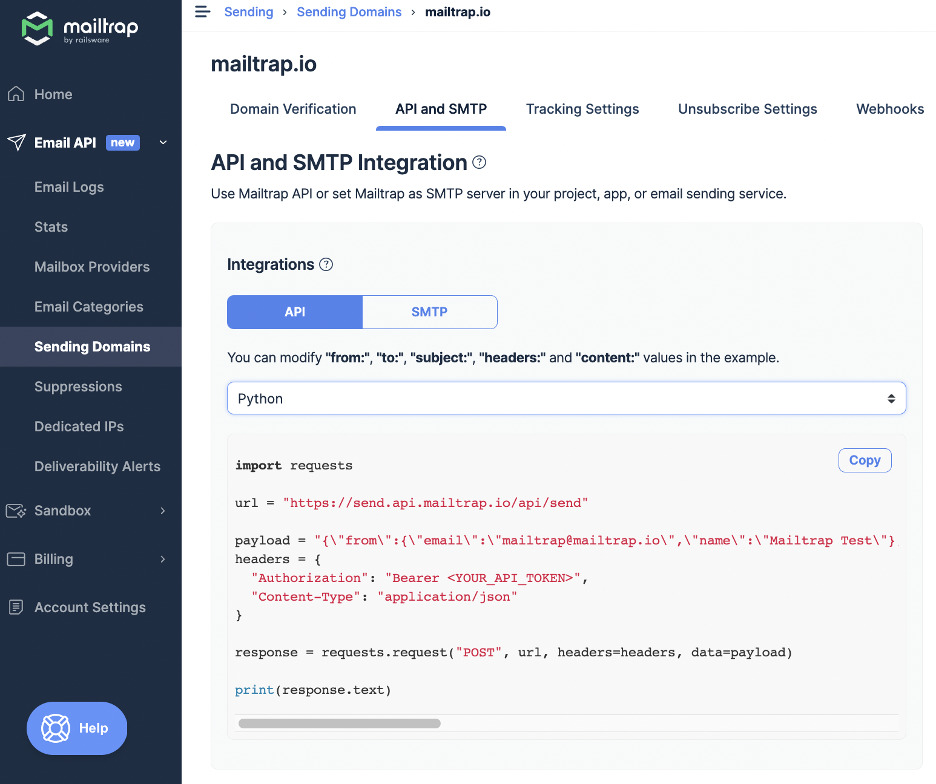Toggle the hamburger menu icon
Viewport: 936px width, 784px height.
203,12
